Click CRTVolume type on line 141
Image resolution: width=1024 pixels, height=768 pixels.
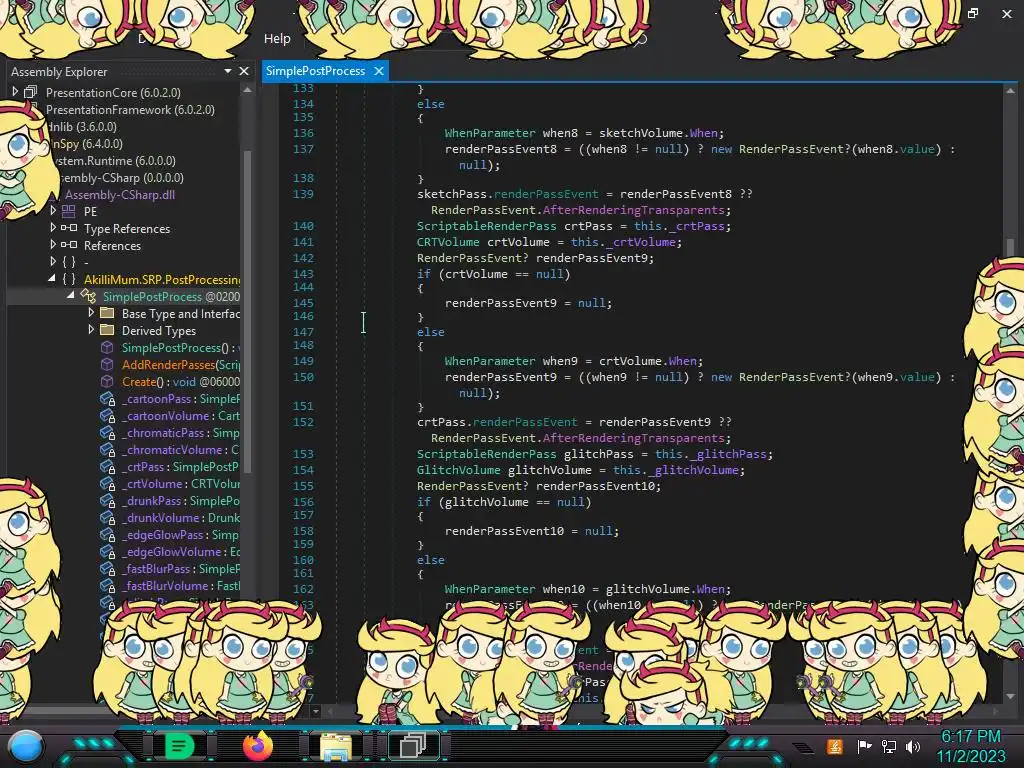point(448,242)
